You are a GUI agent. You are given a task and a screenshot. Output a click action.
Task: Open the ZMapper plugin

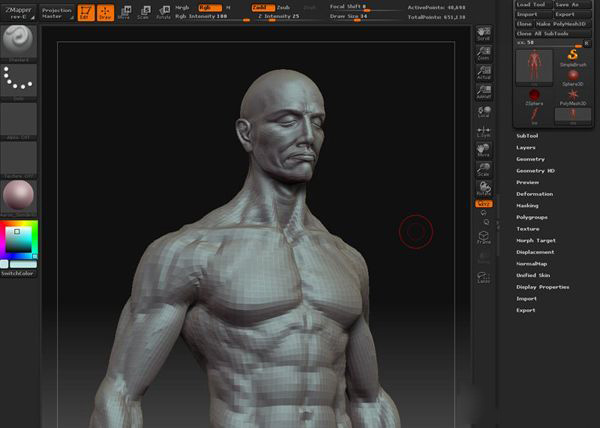18,12
